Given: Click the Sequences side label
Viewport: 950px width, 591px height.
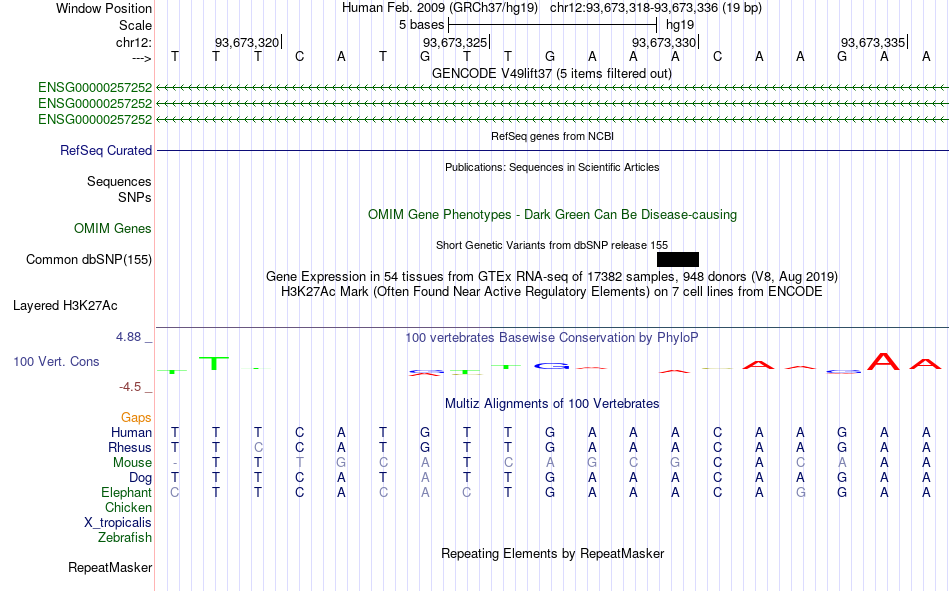Looking at the screenshot, I should 119,181.
